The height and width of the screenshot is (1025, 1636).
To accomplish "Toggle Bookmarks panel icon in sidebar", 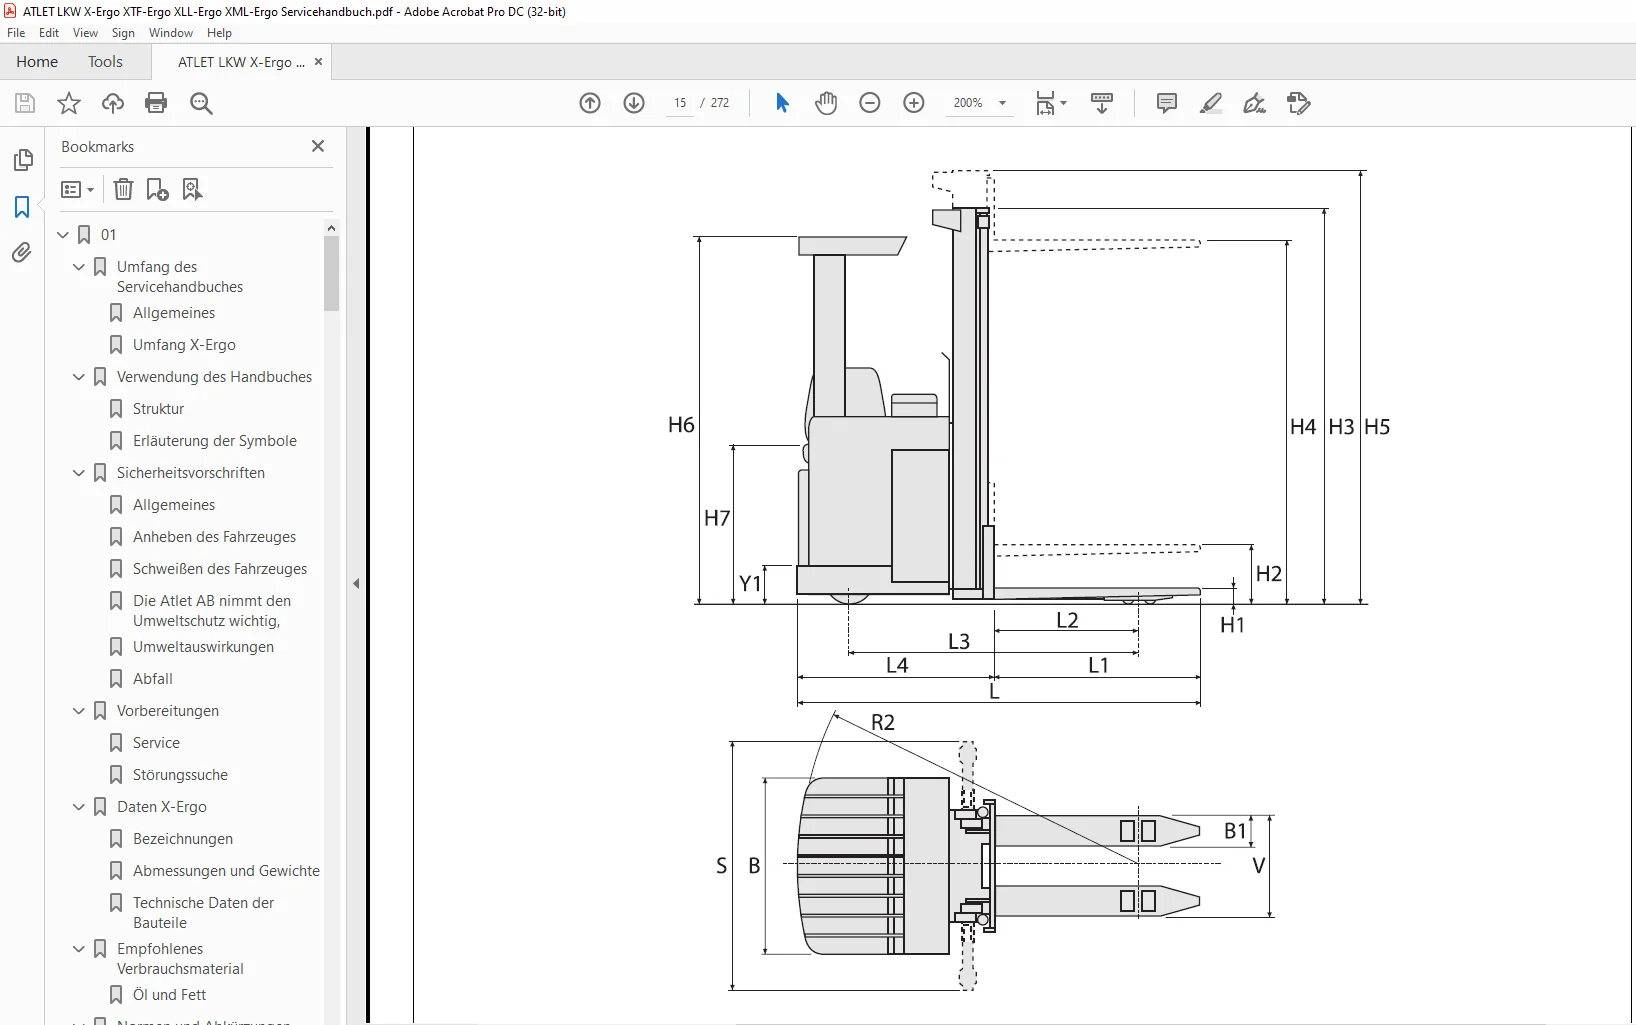I will point(22,207).
